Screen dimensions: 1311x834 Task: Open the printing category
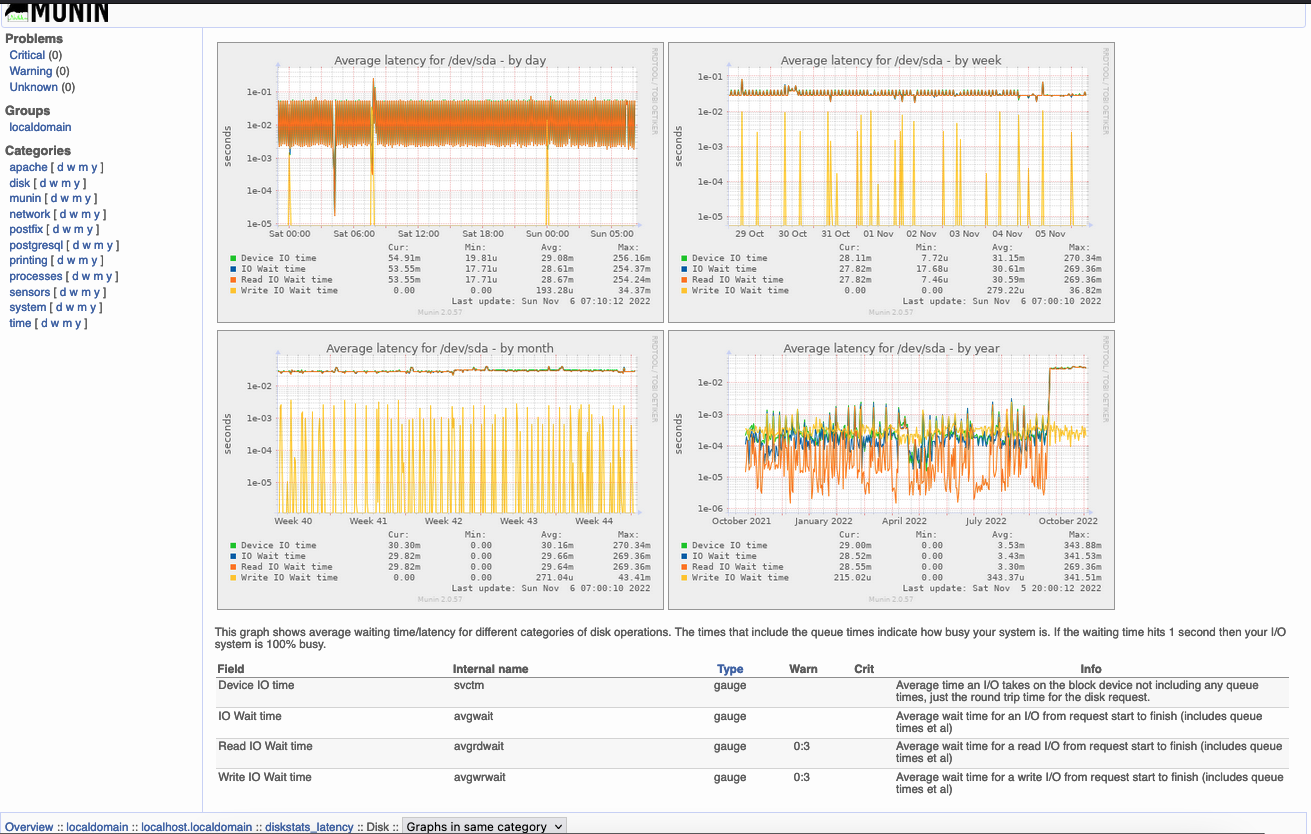click(x=28, y=261)
